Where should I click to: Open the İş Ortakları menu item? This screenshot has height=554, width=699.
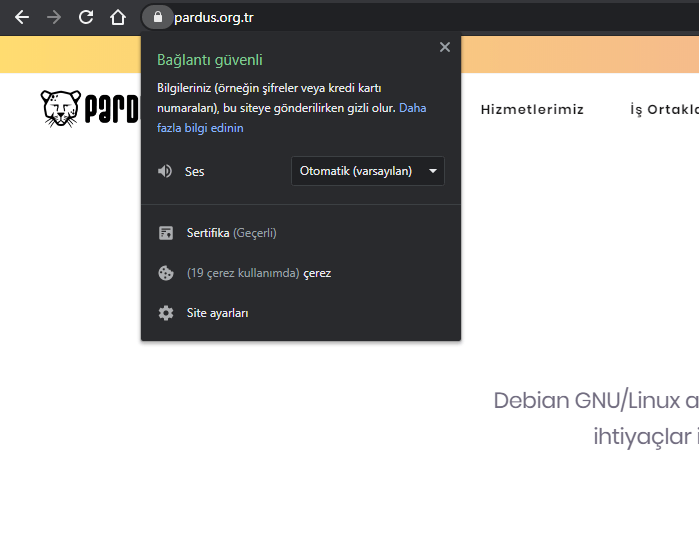pos(664,109)
